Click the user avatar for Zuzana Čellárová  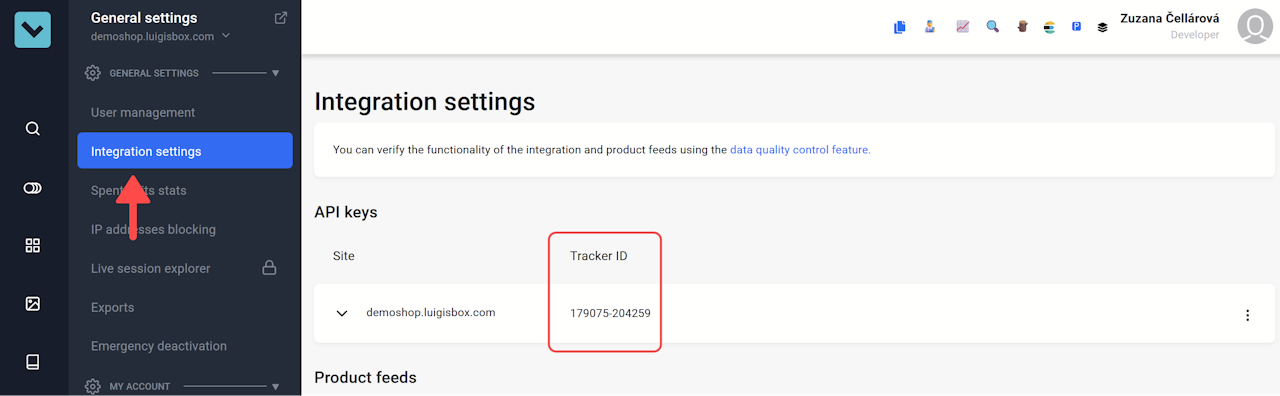coord(1255,27)
